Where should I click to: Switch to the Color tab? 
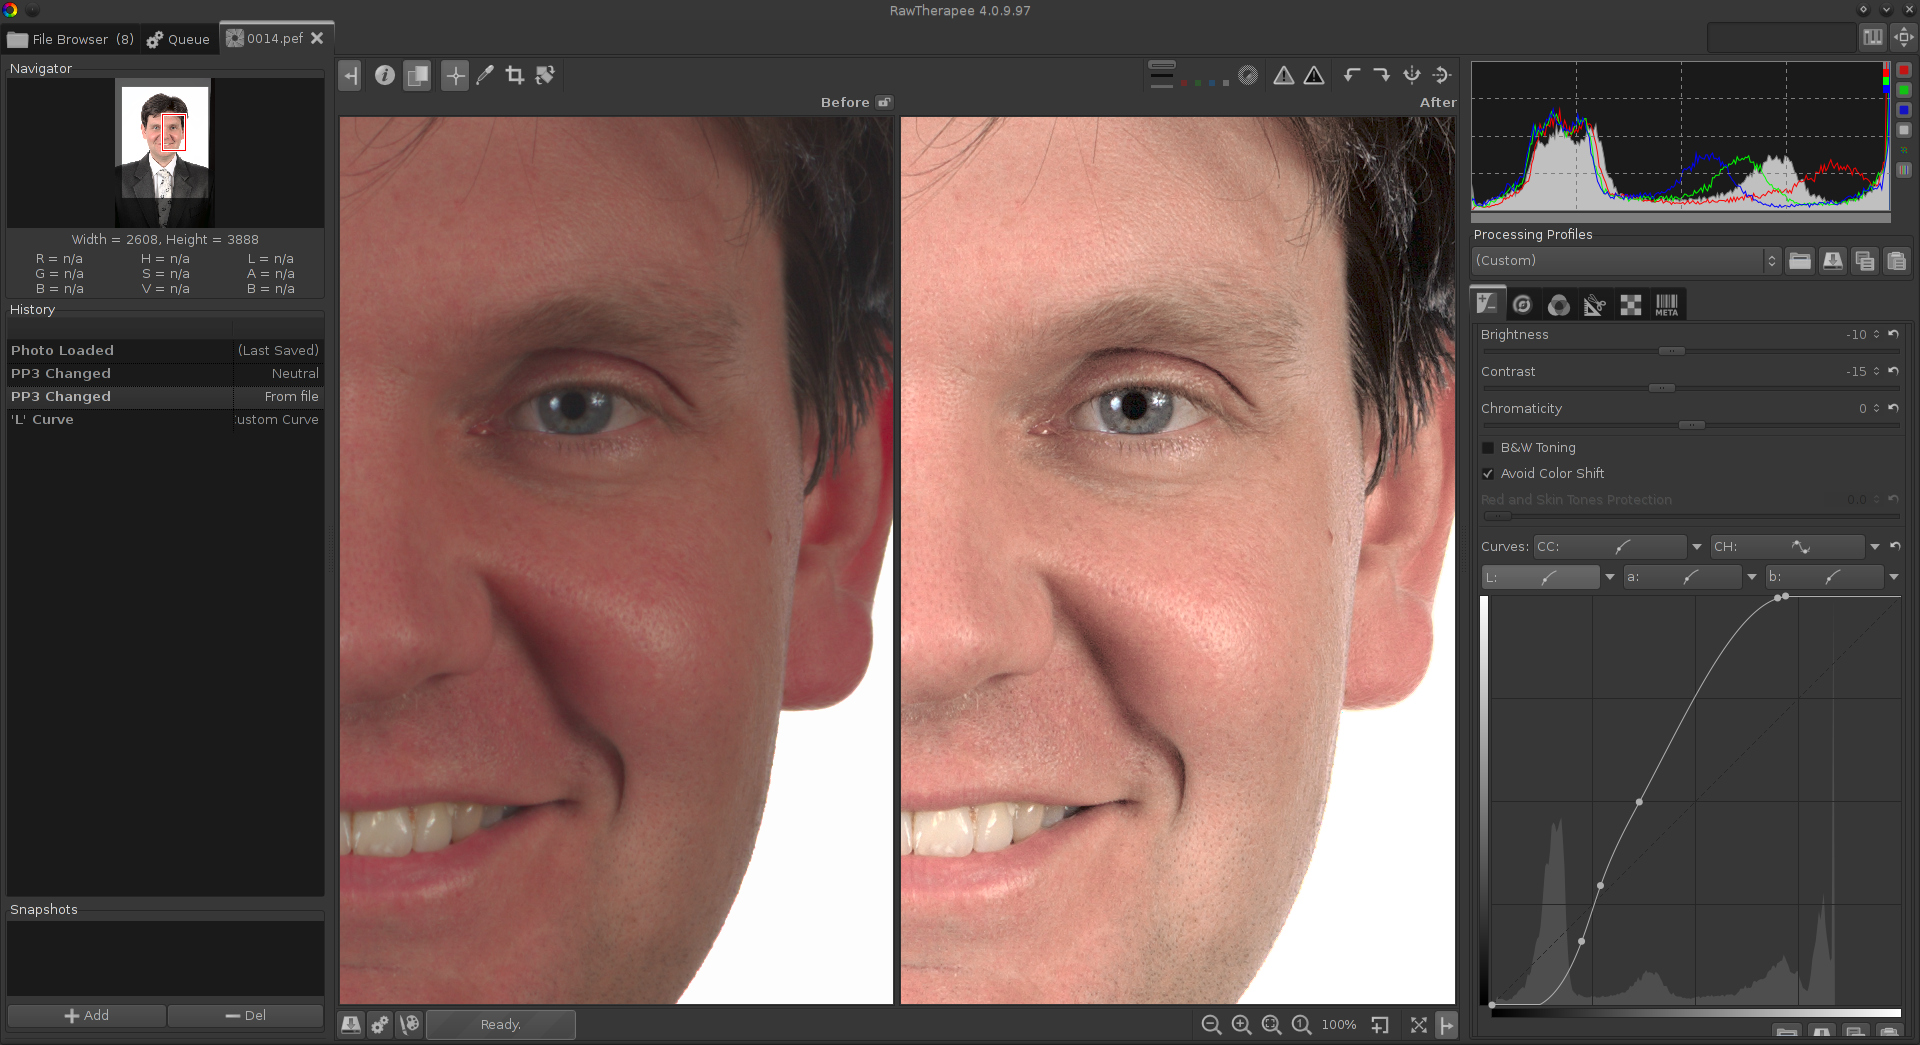(x=1558, y=304)
